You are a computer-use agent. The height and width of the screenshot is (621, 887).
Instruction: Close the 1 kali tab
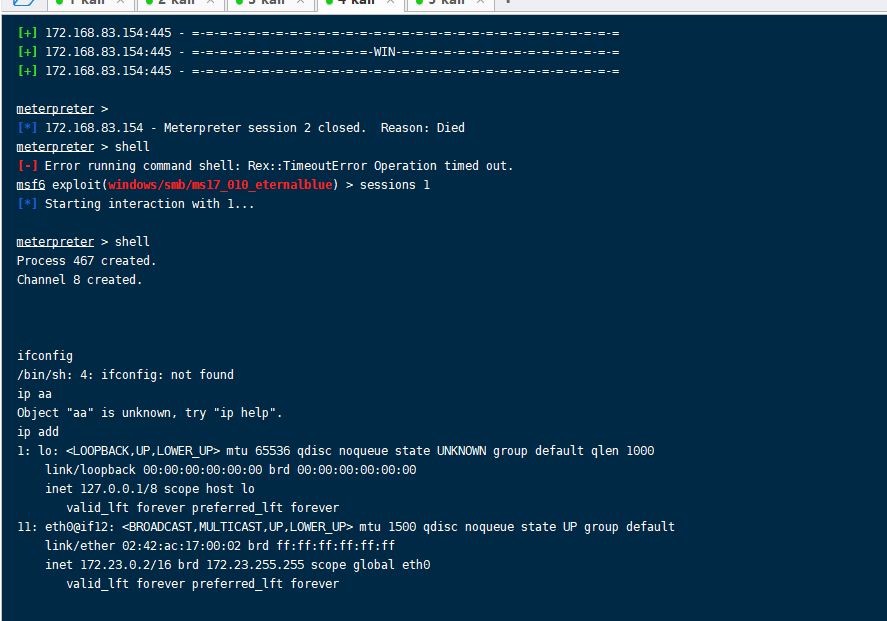120,2
